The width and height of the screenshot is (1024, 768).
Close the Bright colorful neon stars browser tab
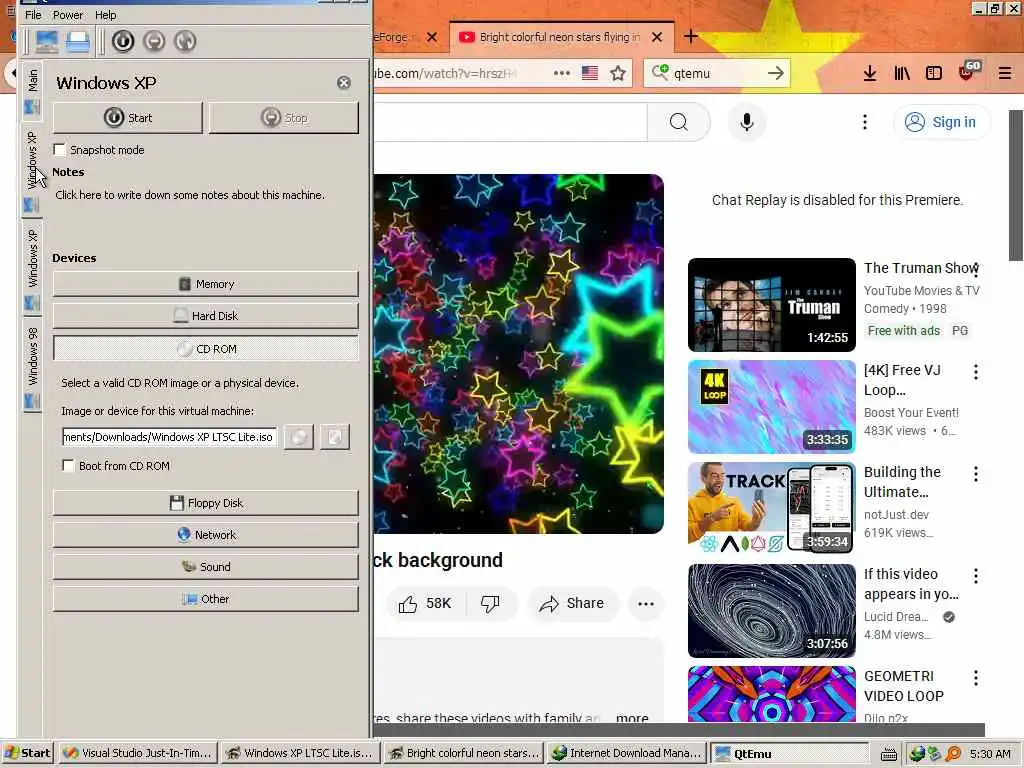(x=657, y=37)
